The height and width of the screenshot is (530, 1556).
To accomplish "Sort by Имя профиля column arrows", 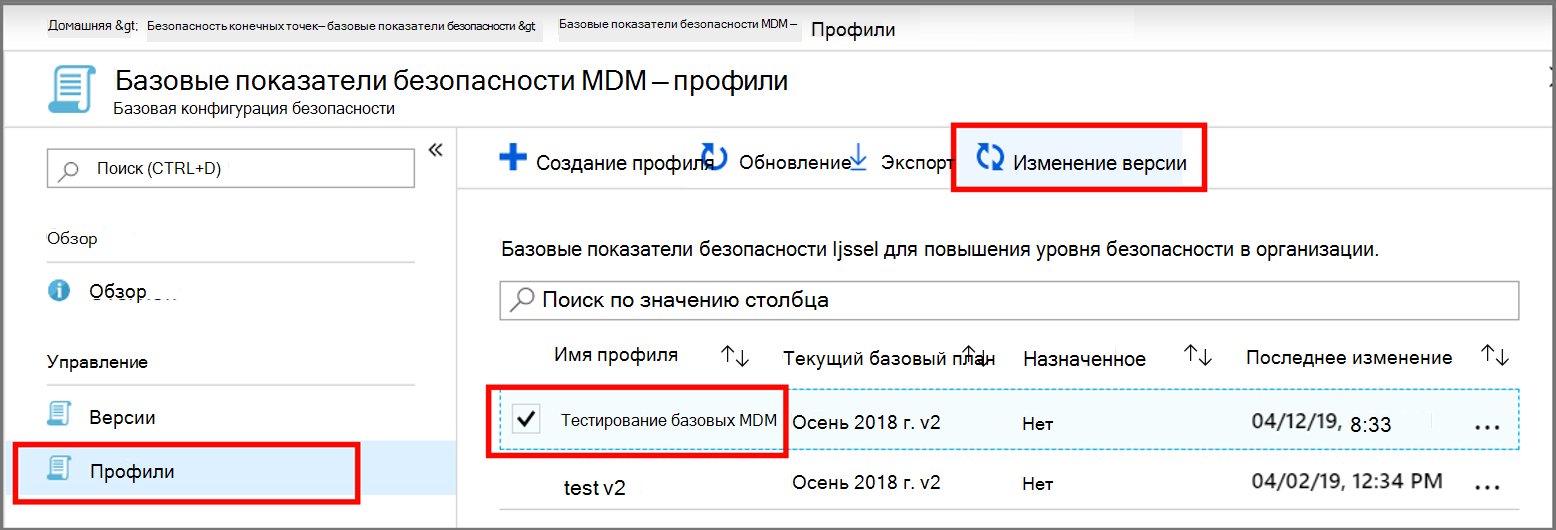I will coord(734,356).
